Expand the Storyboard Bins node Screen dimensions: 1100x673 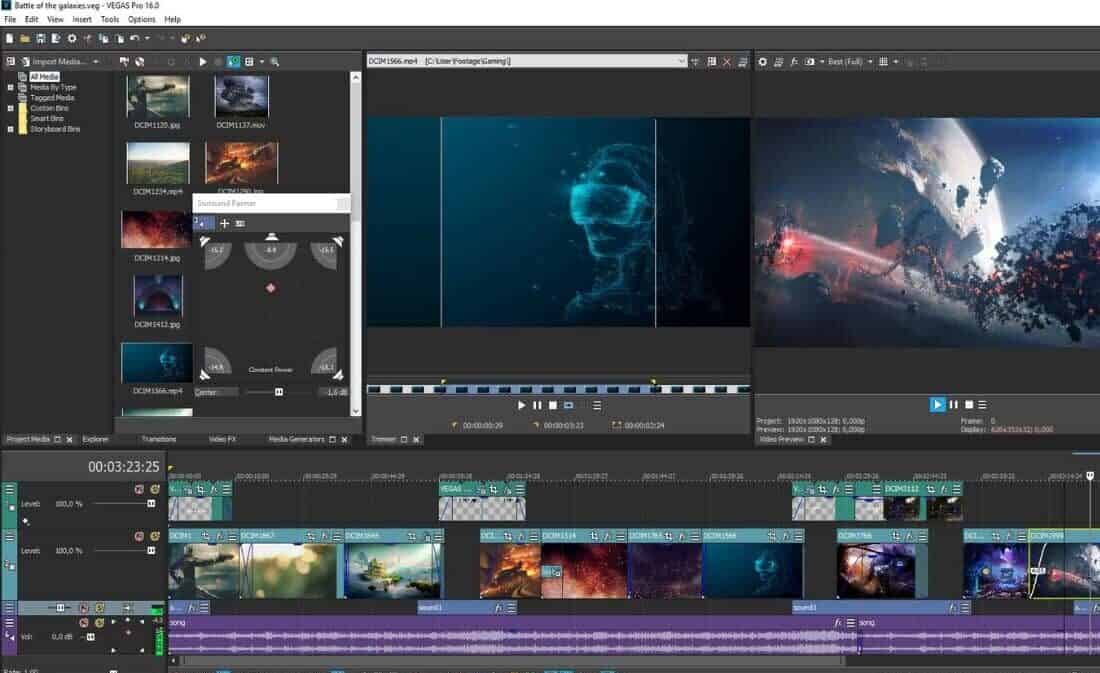coord(11,129)
